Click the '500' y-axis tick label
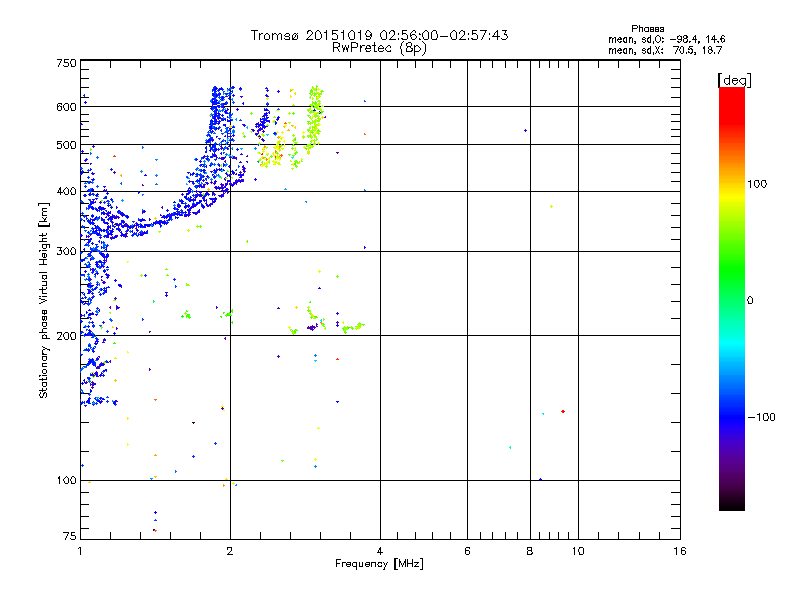Image resolution: width=800 pixels, height=600 pixels. [66, 145]
